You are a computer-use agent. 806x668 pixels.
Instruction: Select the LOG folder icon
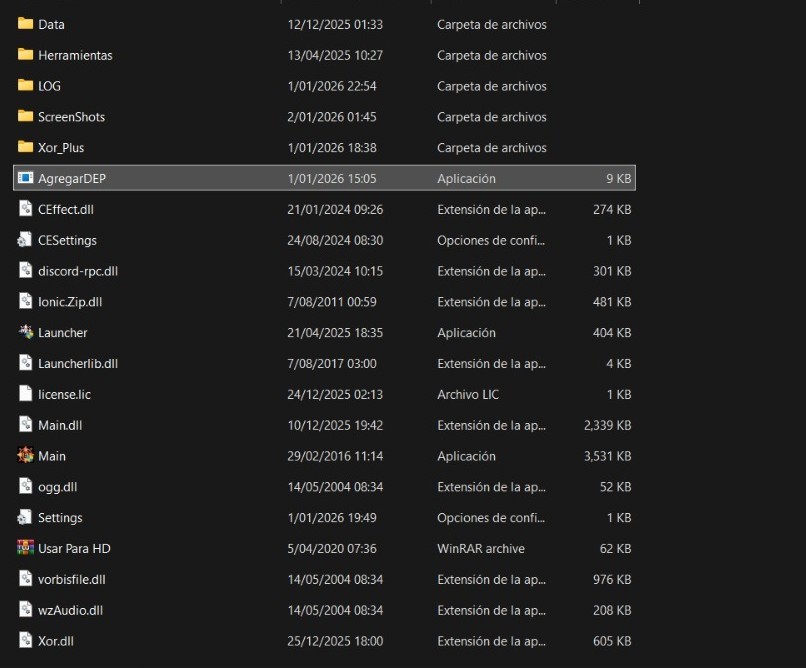[x=26, y=86]
